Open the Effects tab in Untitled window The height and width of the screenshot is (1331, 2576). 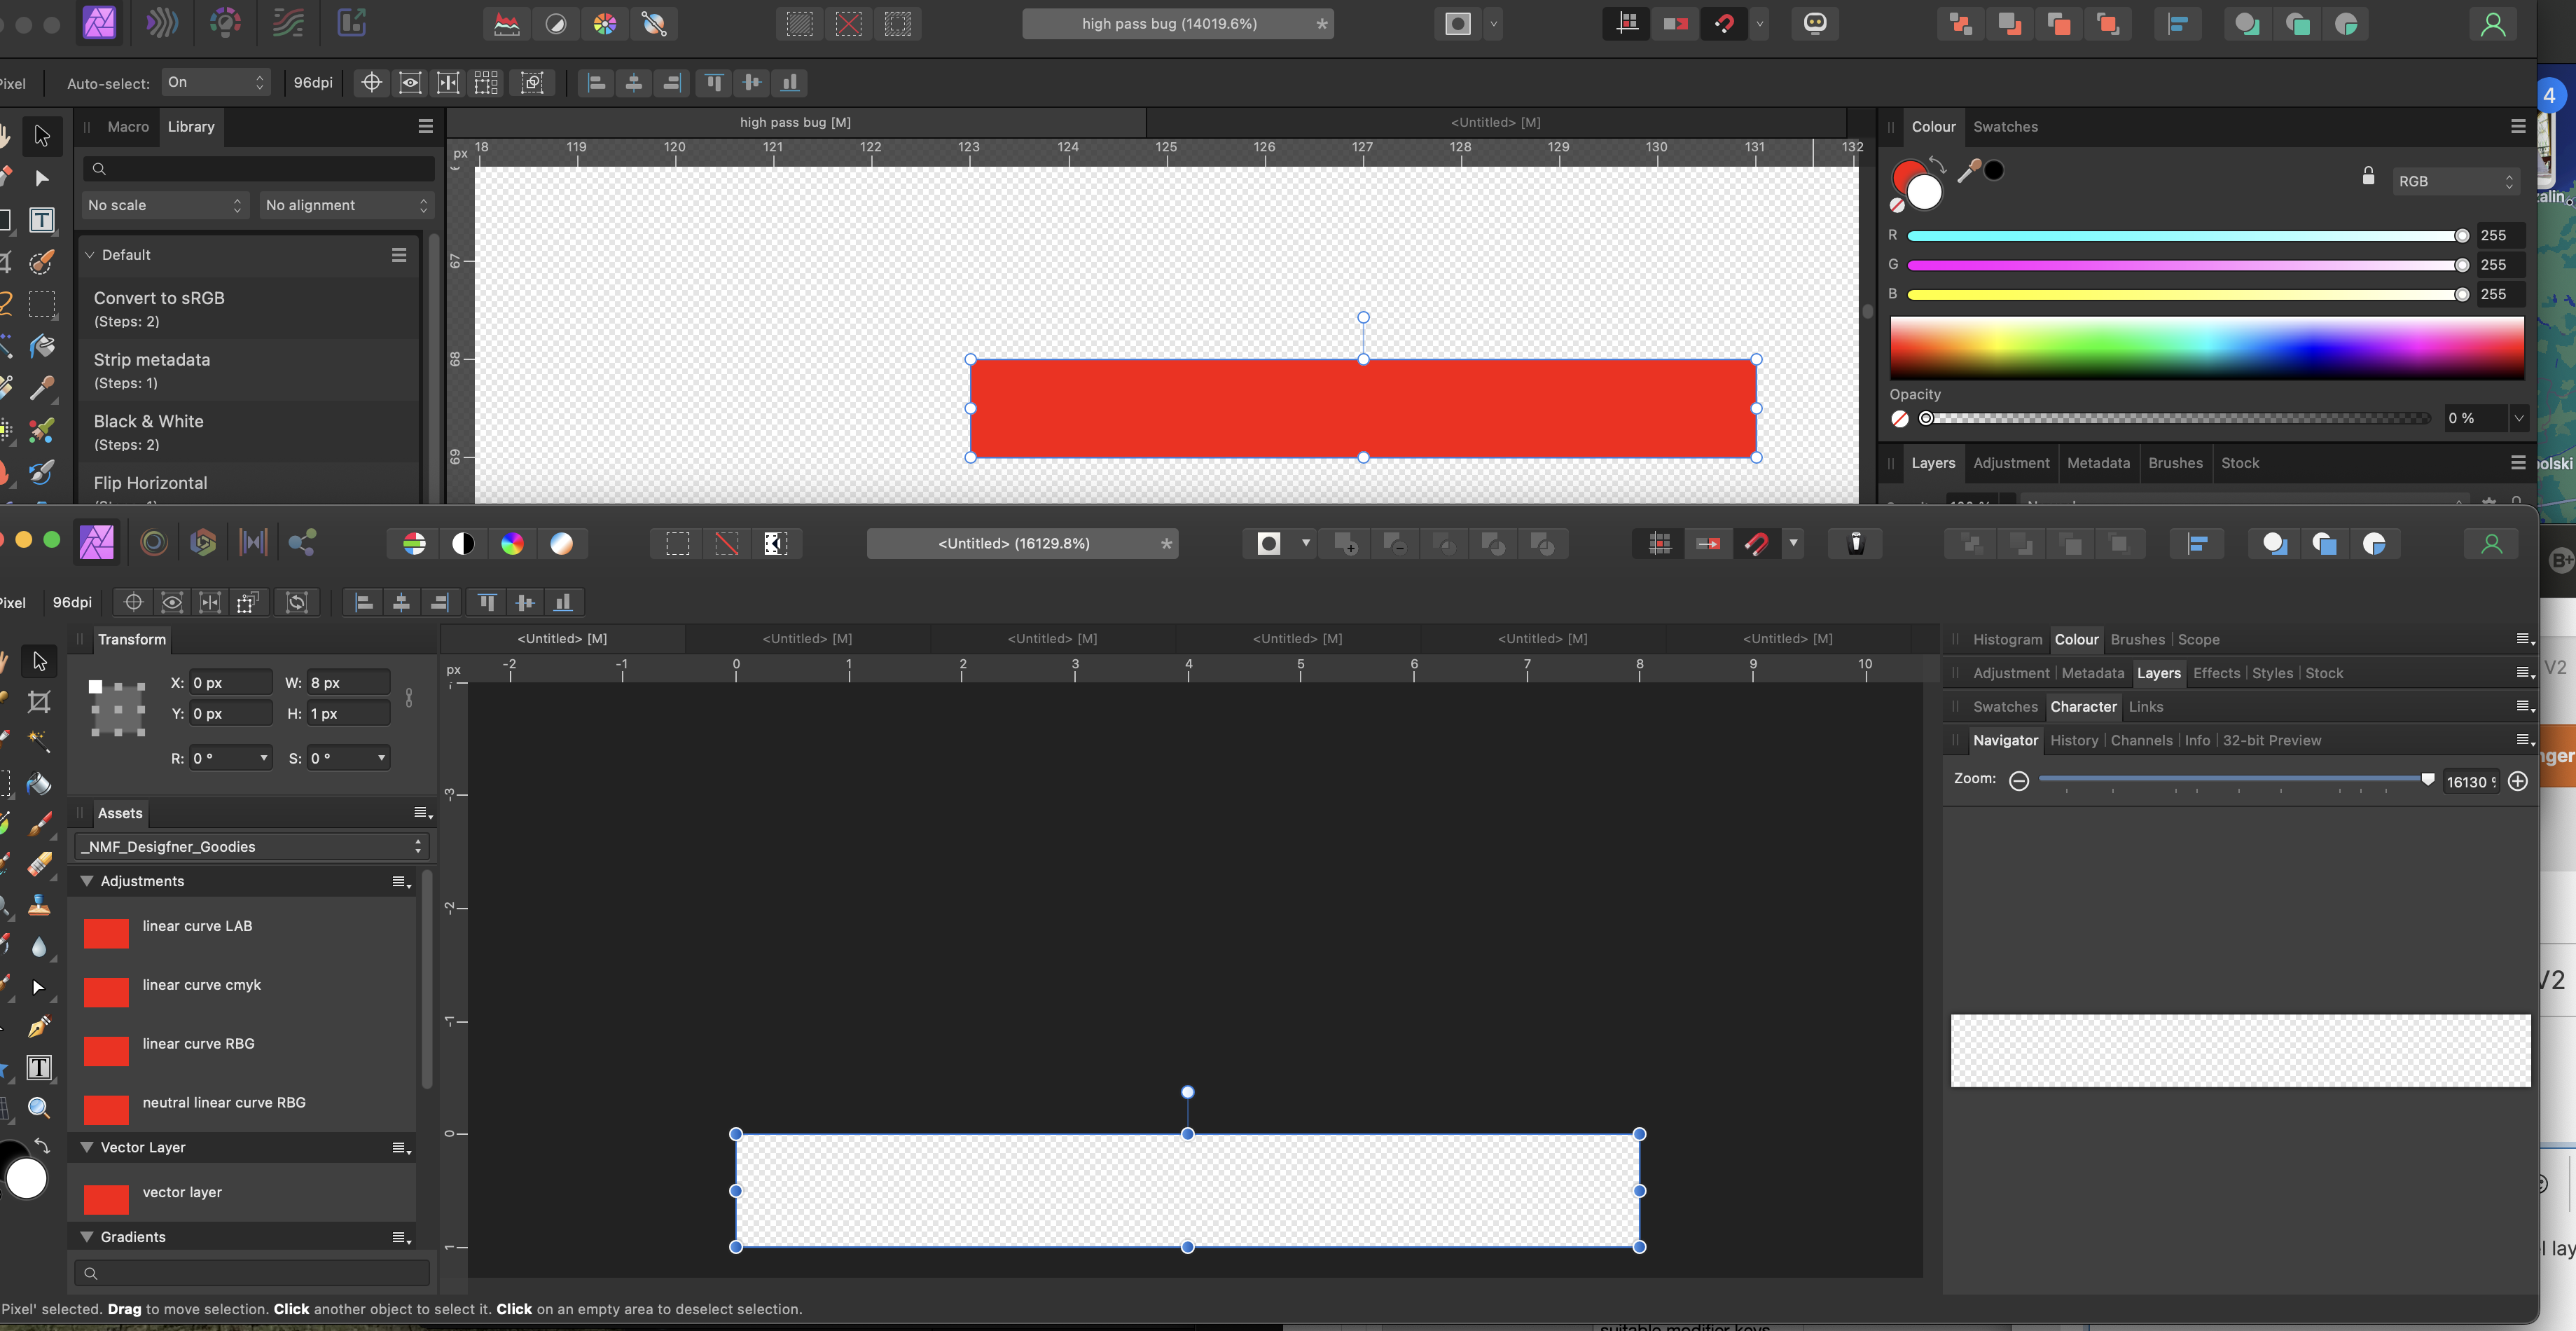[x=2216, y=673]
